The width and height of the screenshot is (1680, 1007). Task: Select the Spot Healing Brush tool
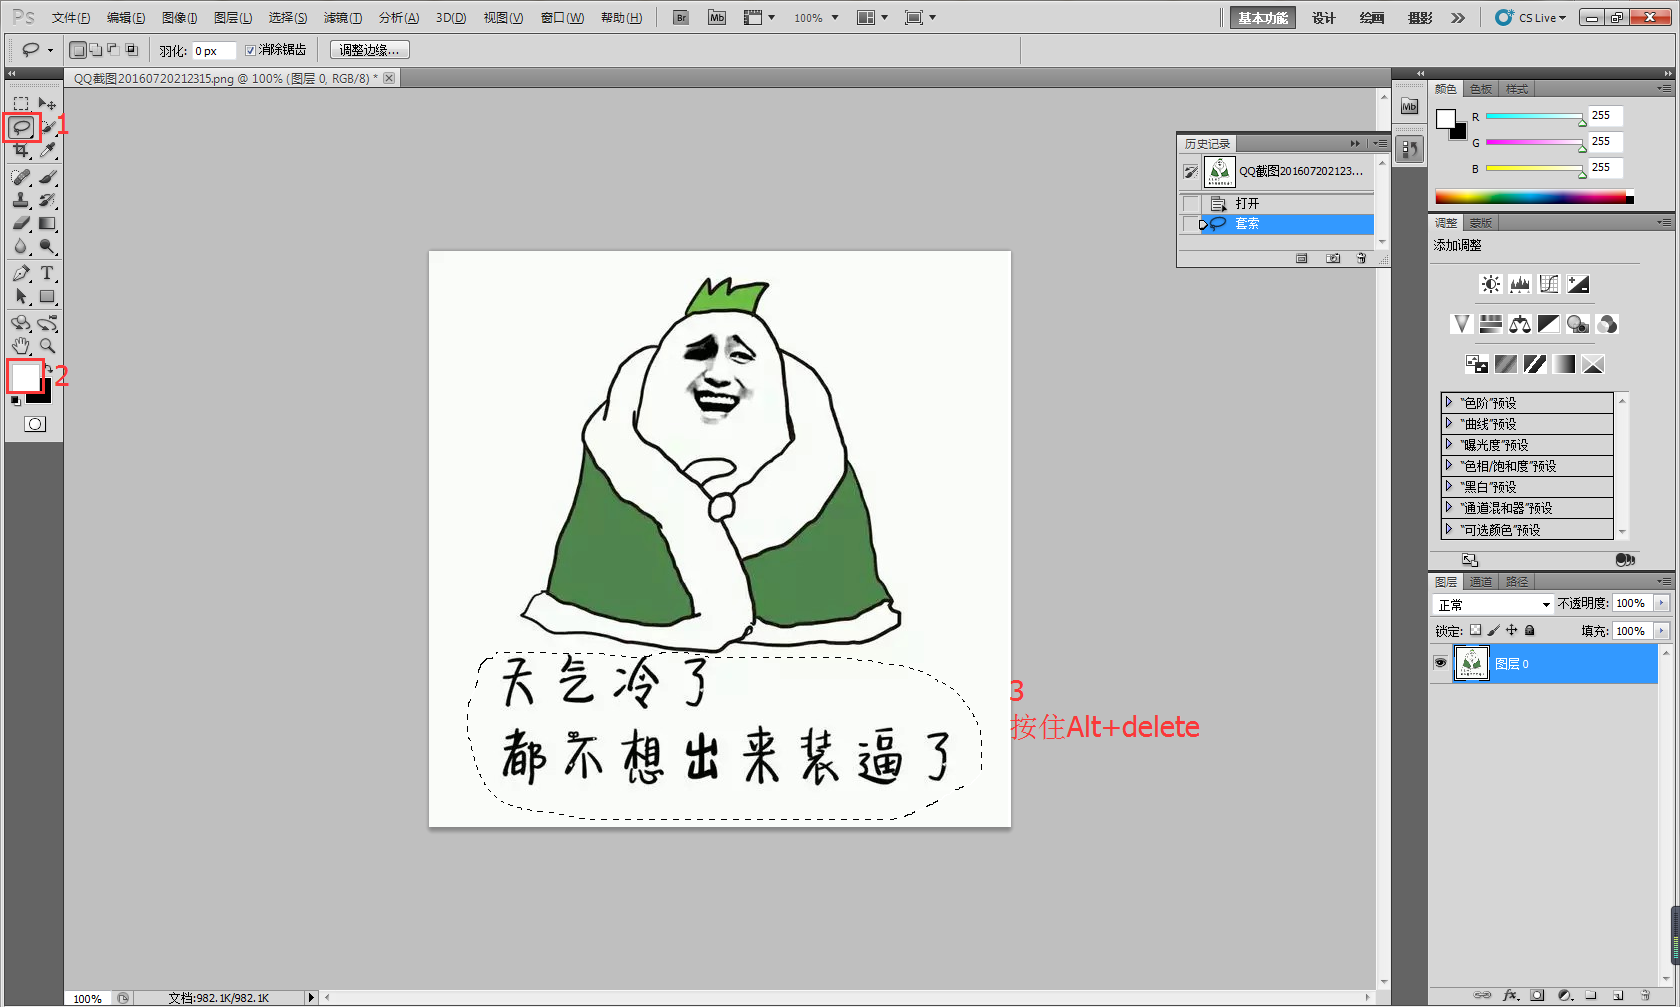pos(21,177)
